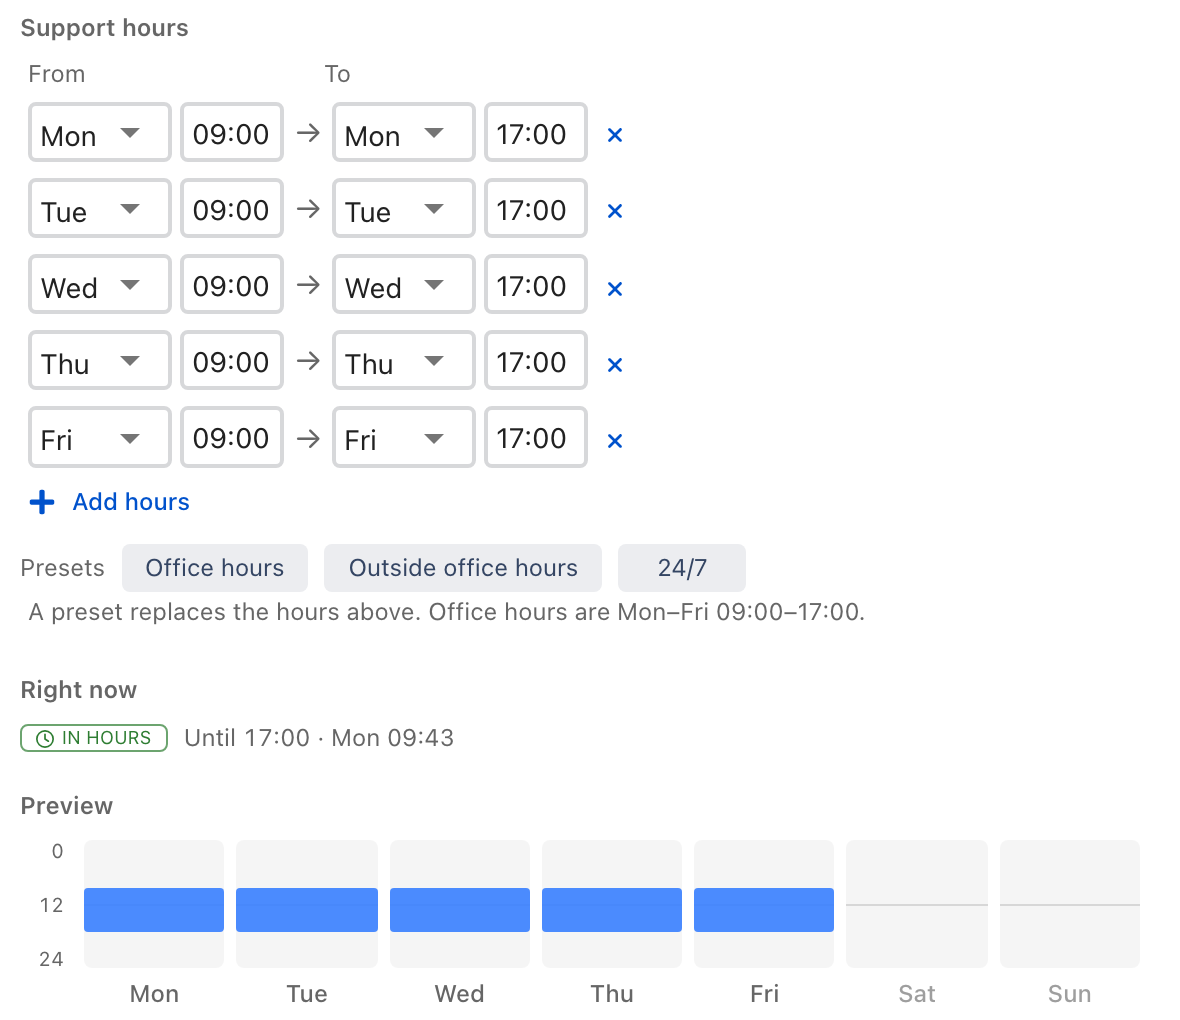
Task: Edit Wednesday start time 09:00
Action: 232,285
